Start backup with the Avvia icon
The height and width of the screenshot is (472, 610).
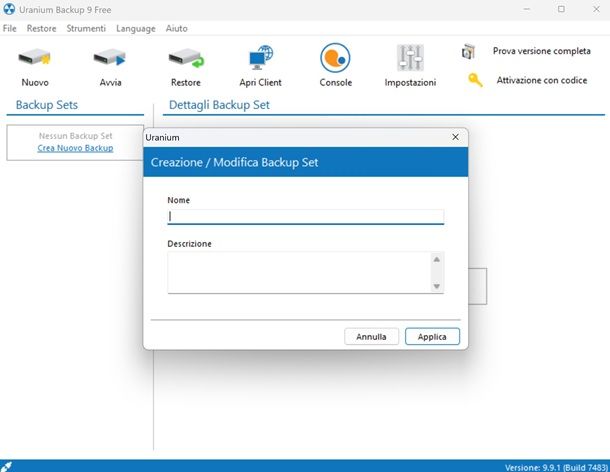(x=110, y=58)
